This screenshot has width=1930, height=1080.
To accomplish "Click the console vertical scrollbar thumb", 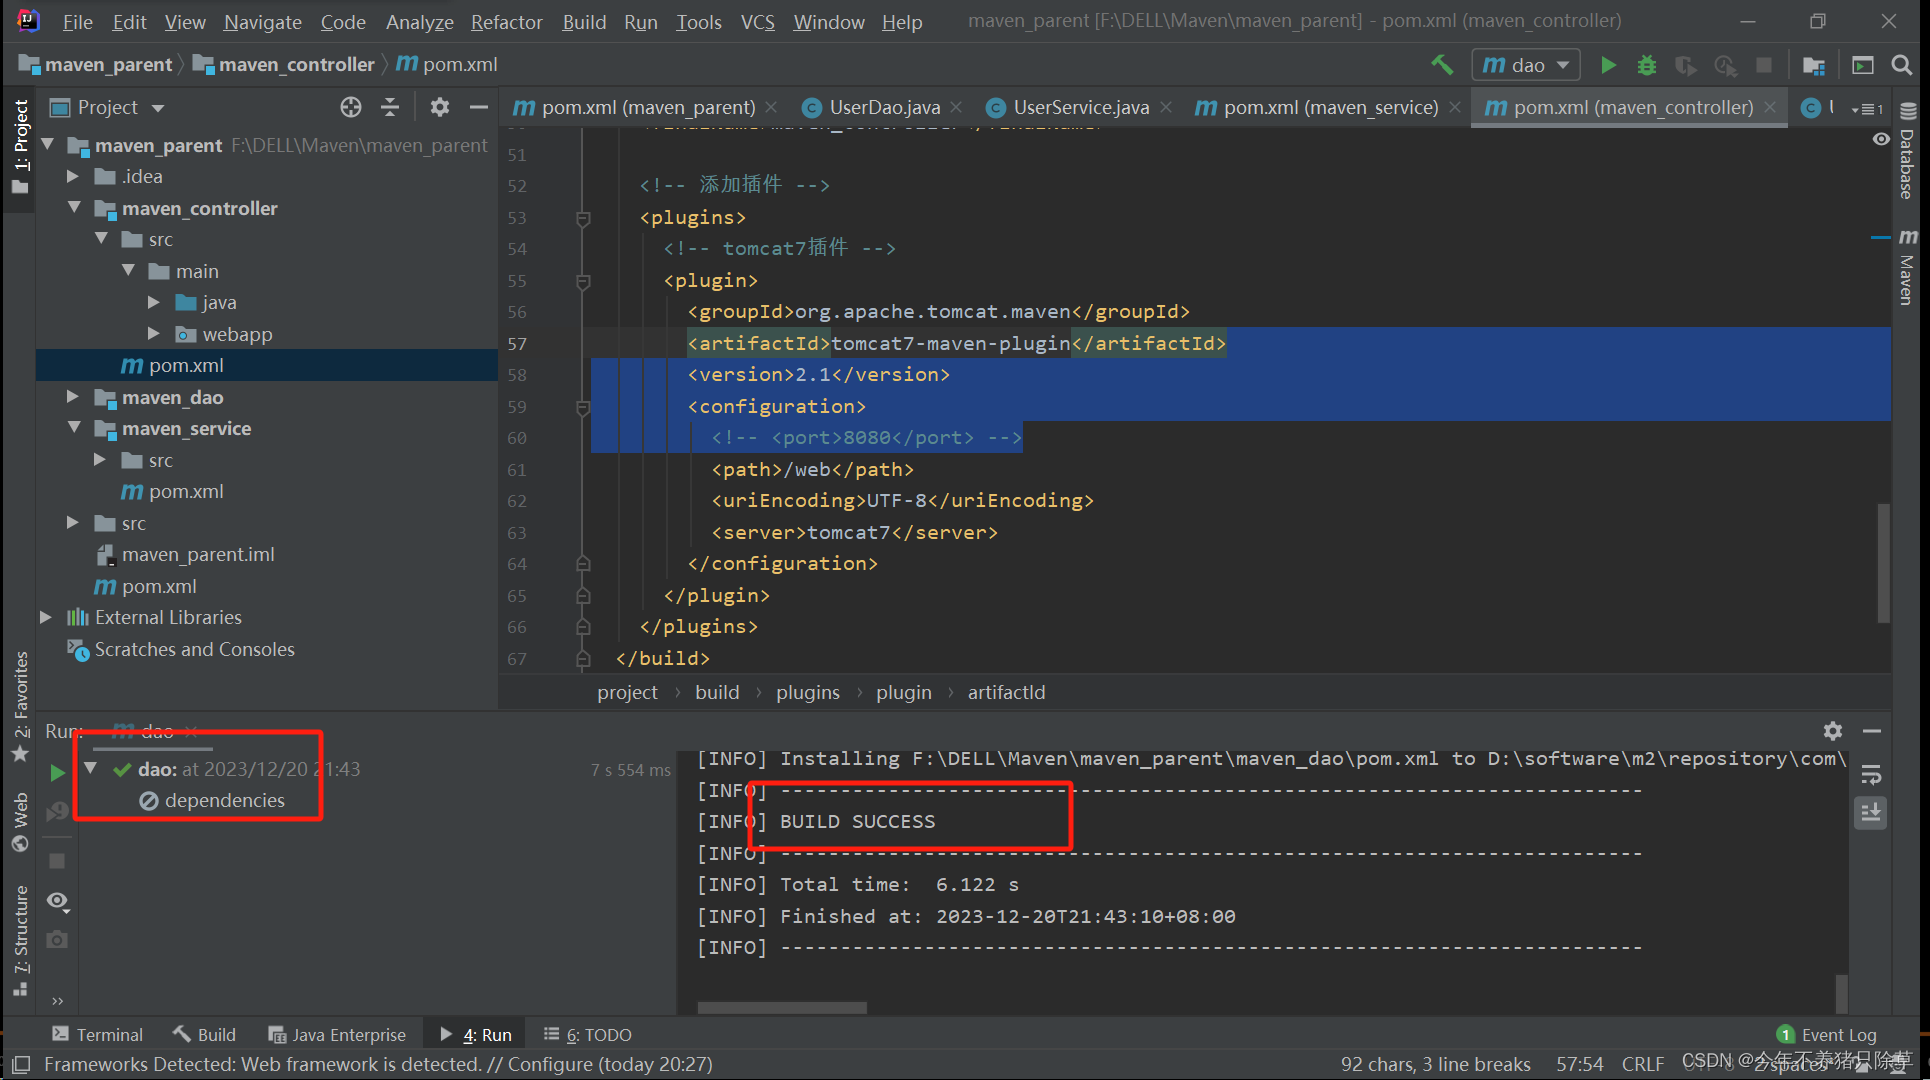I will click(1841, 993).
